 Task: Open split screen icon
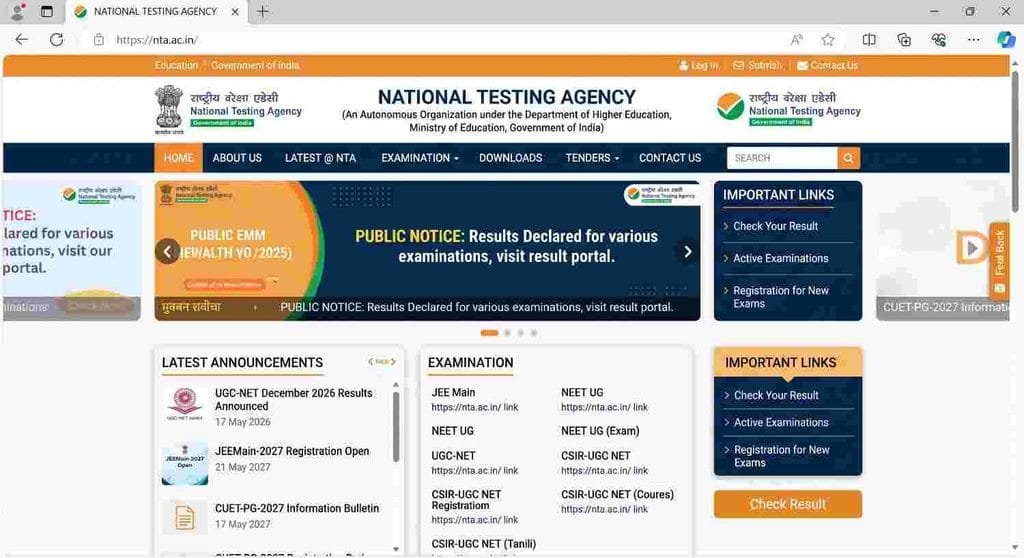coord(869,40)
